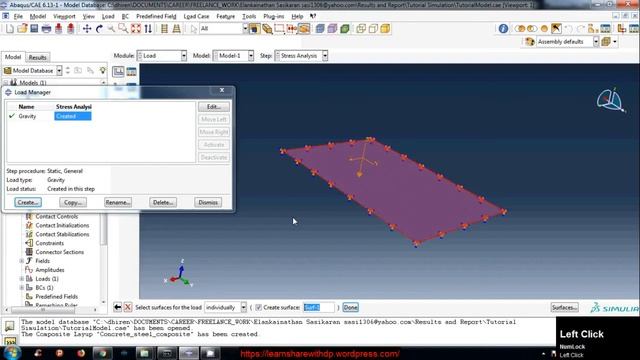Click the Done button in prompt

coord(350,307)
